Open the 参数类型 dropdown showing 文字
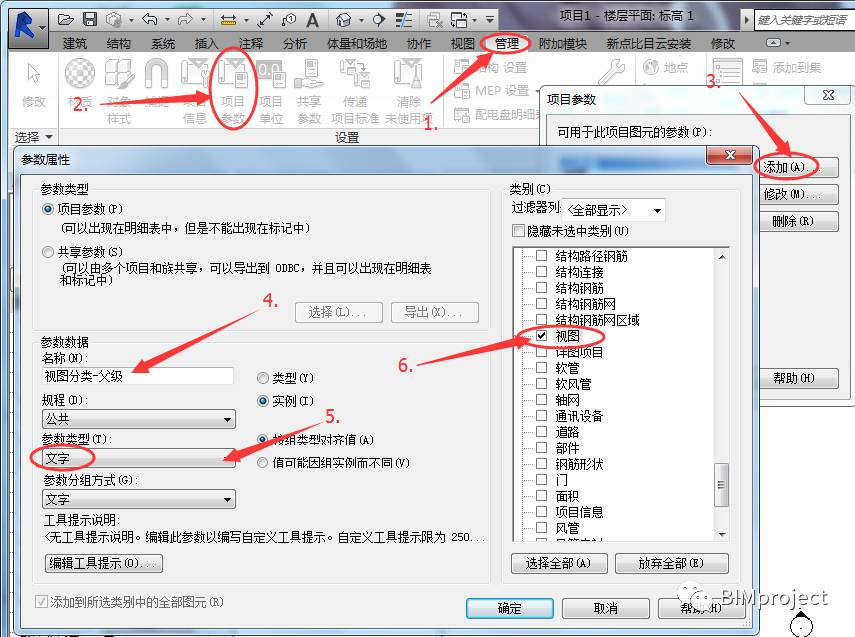855x637 pixels. [x=139, y=458]
